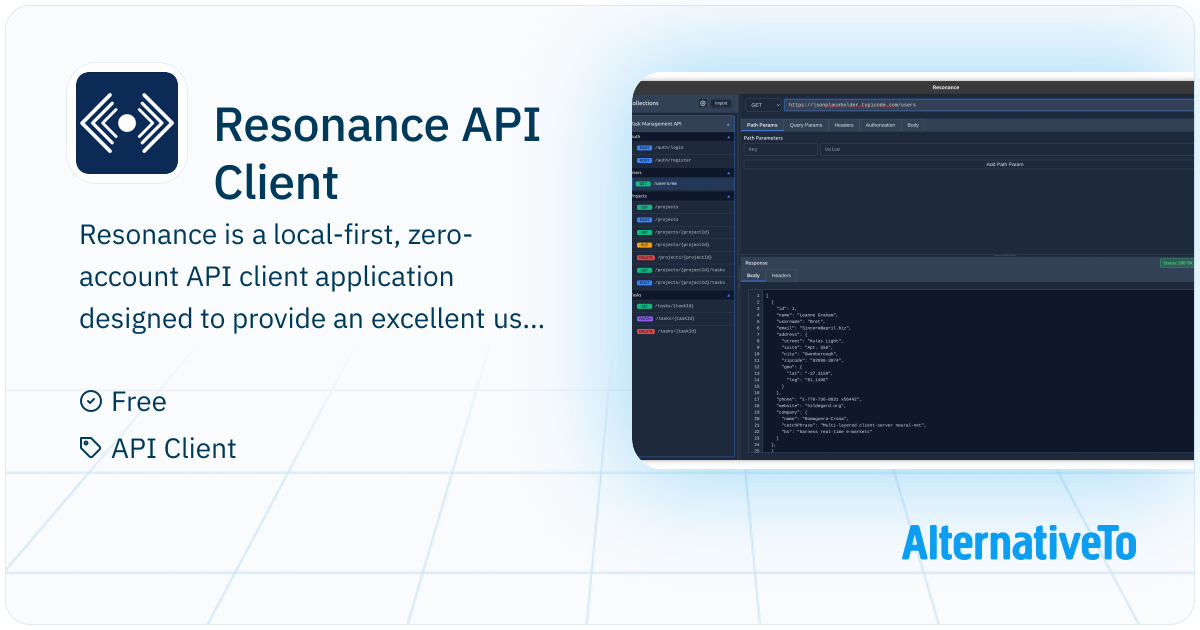1200x630 pixels.
Task: Click the Free label text
Action: coord(139,402)
